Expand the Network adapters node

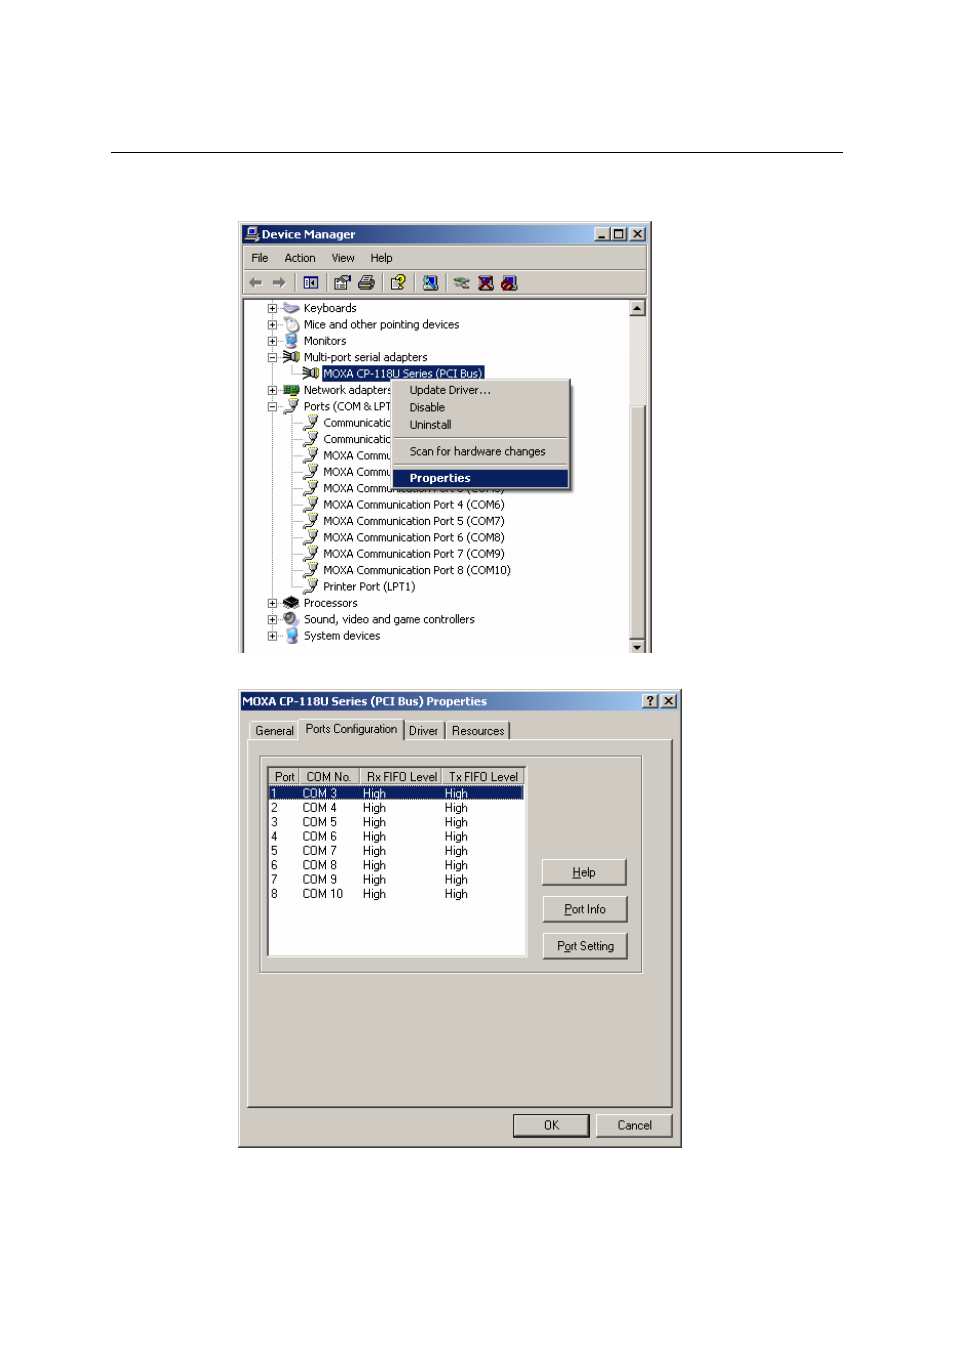point(272,390)
